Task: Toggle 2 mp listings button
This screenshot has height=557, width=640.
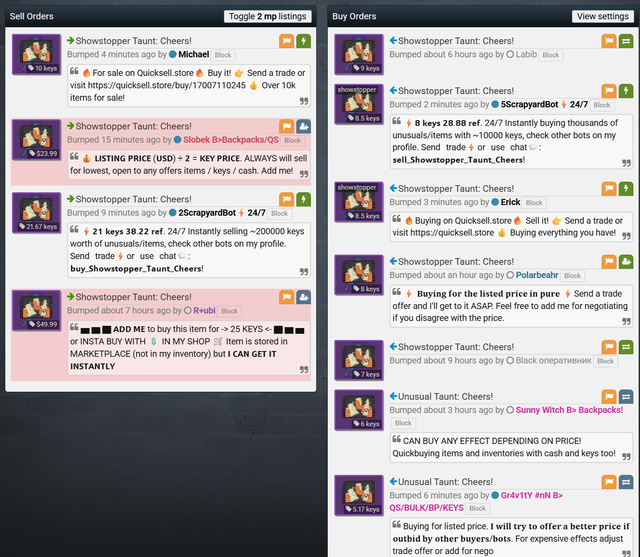Action: [267, 16]
